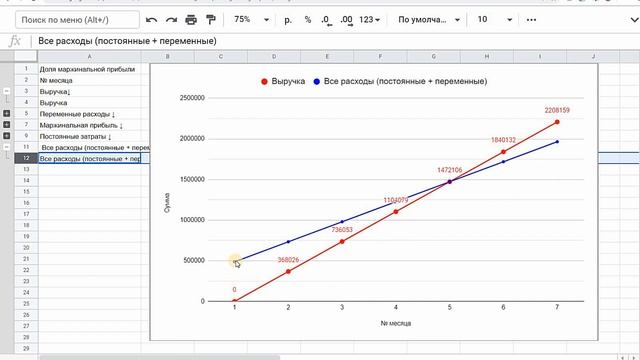Screen dimensions: 640x360
Task: Expand the row group at row 9
Action: click(7, 136)
